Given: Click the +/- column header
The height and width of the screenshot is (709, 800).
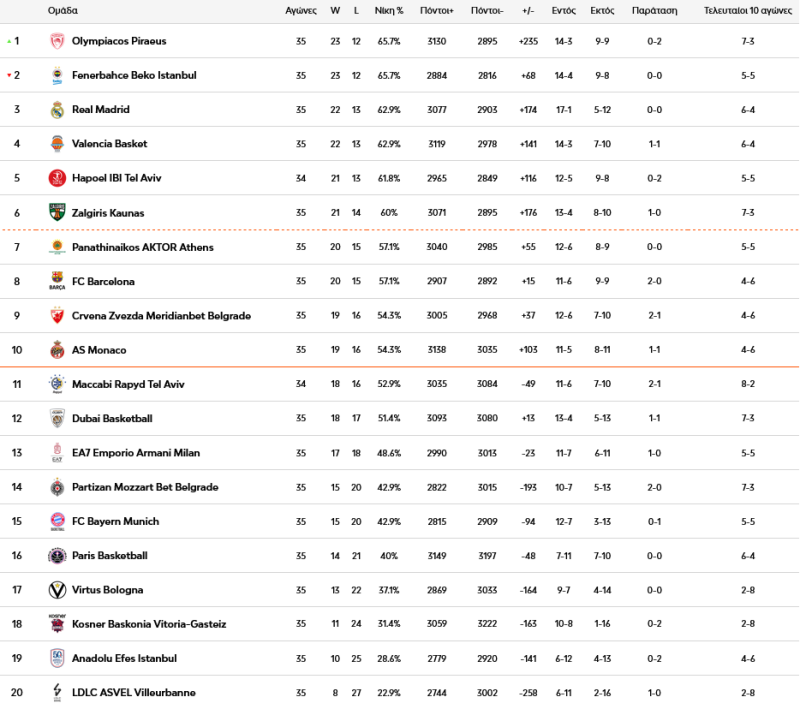Looking at the screenshot, I should pyautogui.click(x=527, y=11).
